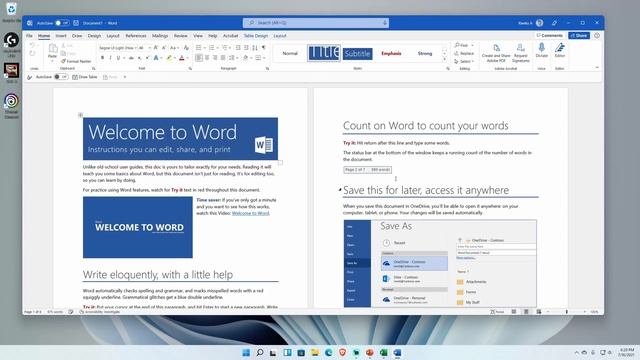Apply the Emphasis style
This screenshot has width=640, height=360.
[x=391, y=53]
